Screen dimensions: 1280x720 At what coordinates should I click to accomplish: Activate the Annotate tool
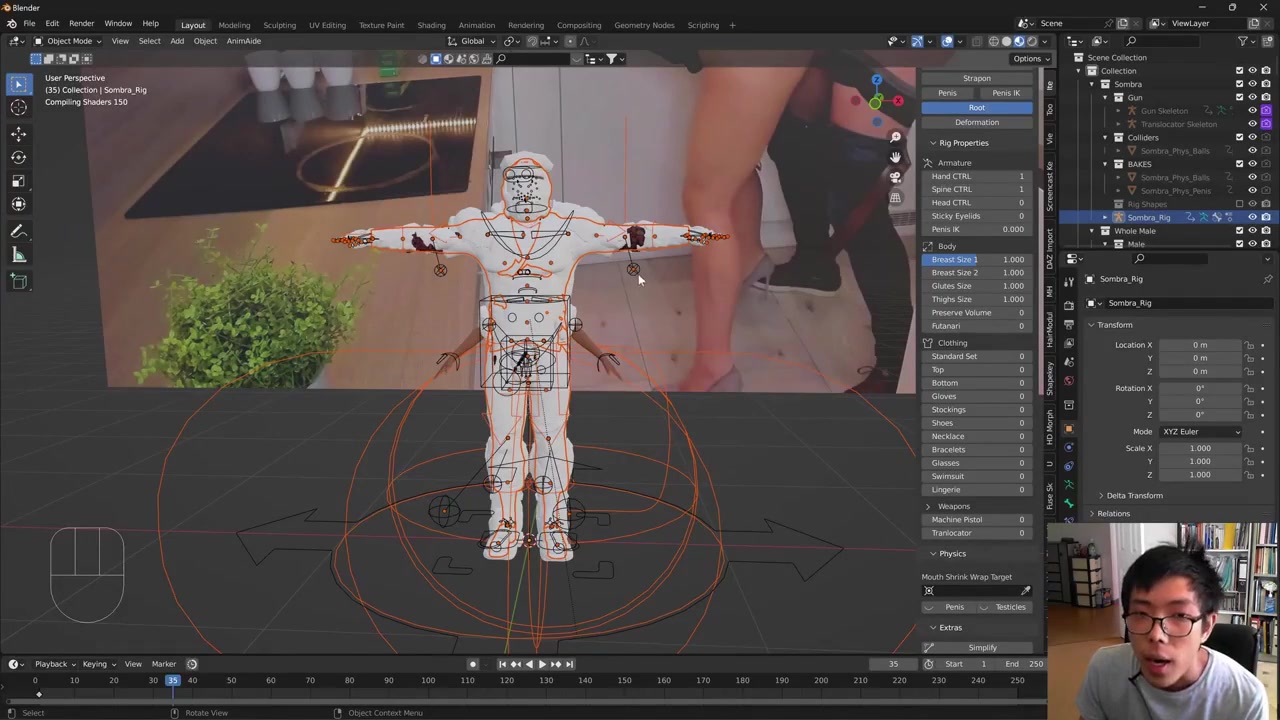18,231
